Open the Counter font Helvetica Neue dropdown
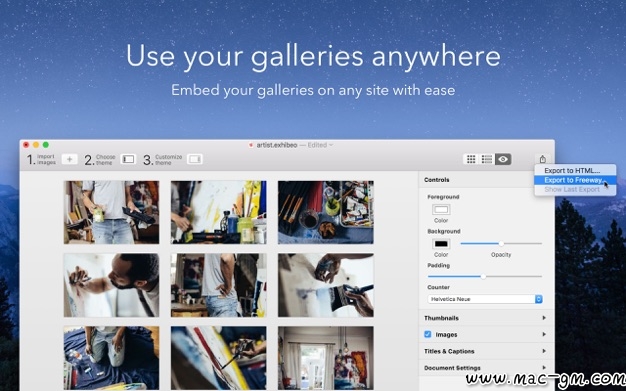This screenshot has width=626, height=391. point(485,299)
